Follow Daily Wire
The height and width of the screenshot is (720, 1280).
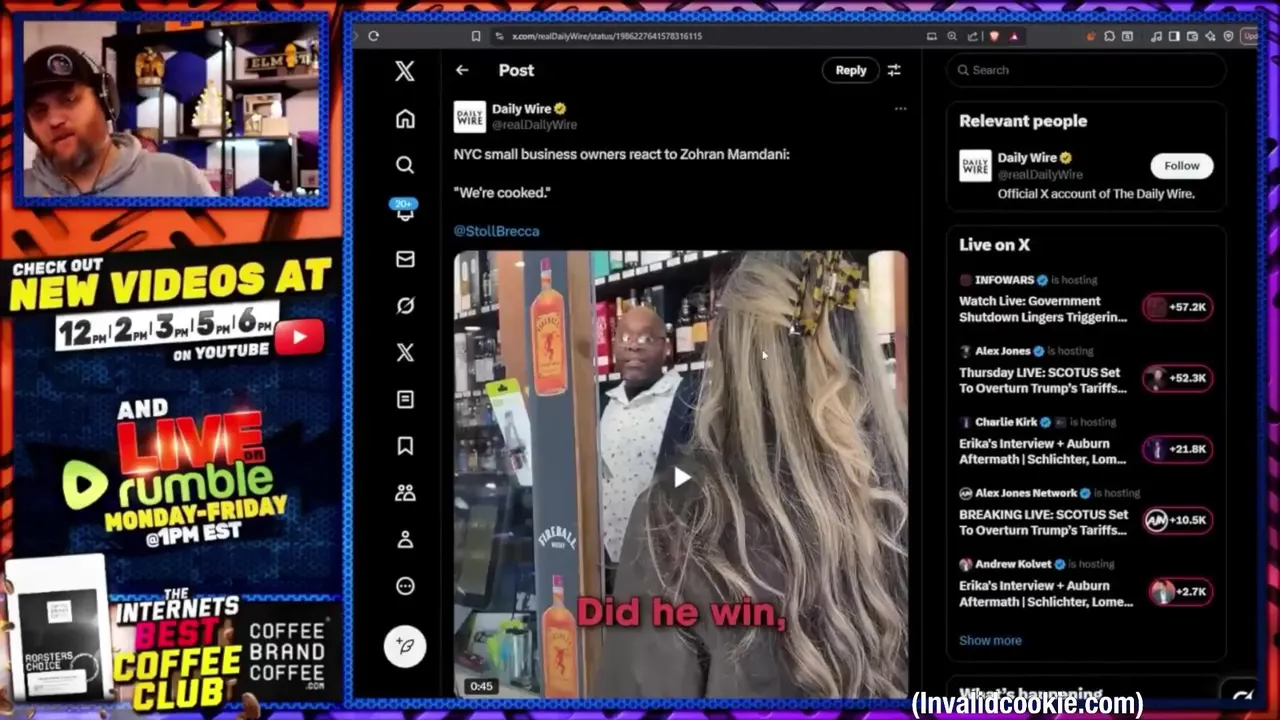(1181, 166)
